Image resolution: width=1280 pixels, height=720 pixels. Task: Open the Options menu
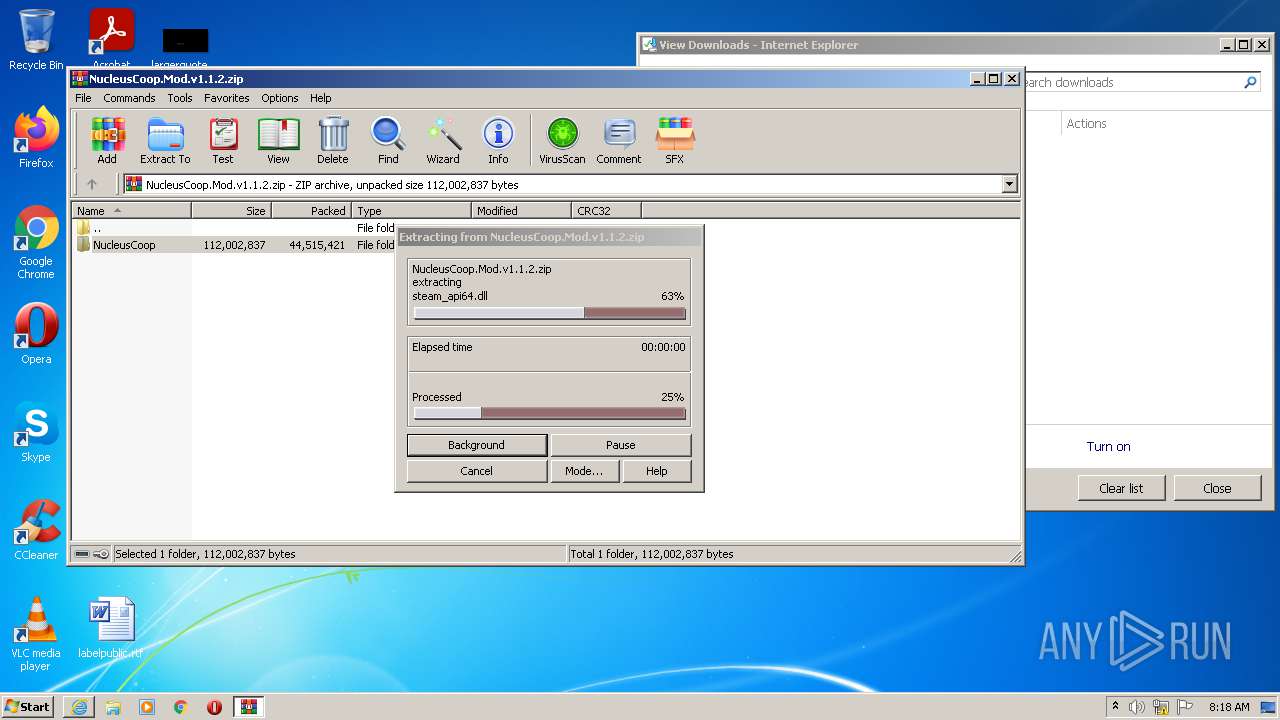click(280, 98)
